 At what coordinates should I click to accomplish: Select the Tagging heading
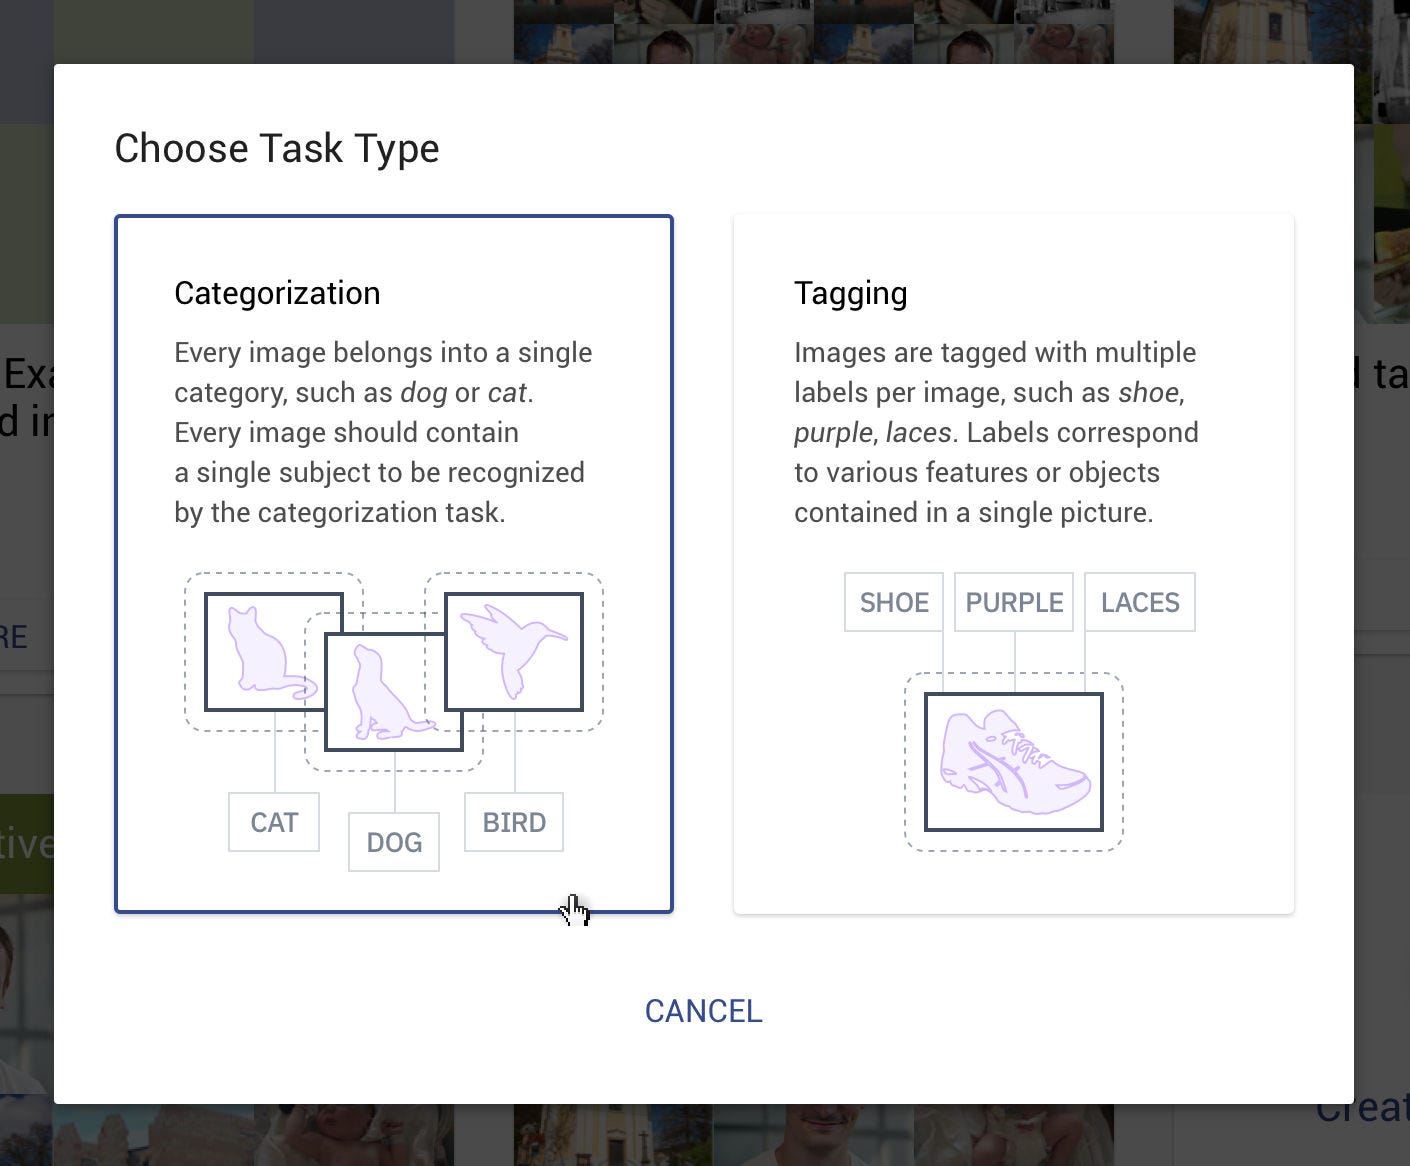851,293
